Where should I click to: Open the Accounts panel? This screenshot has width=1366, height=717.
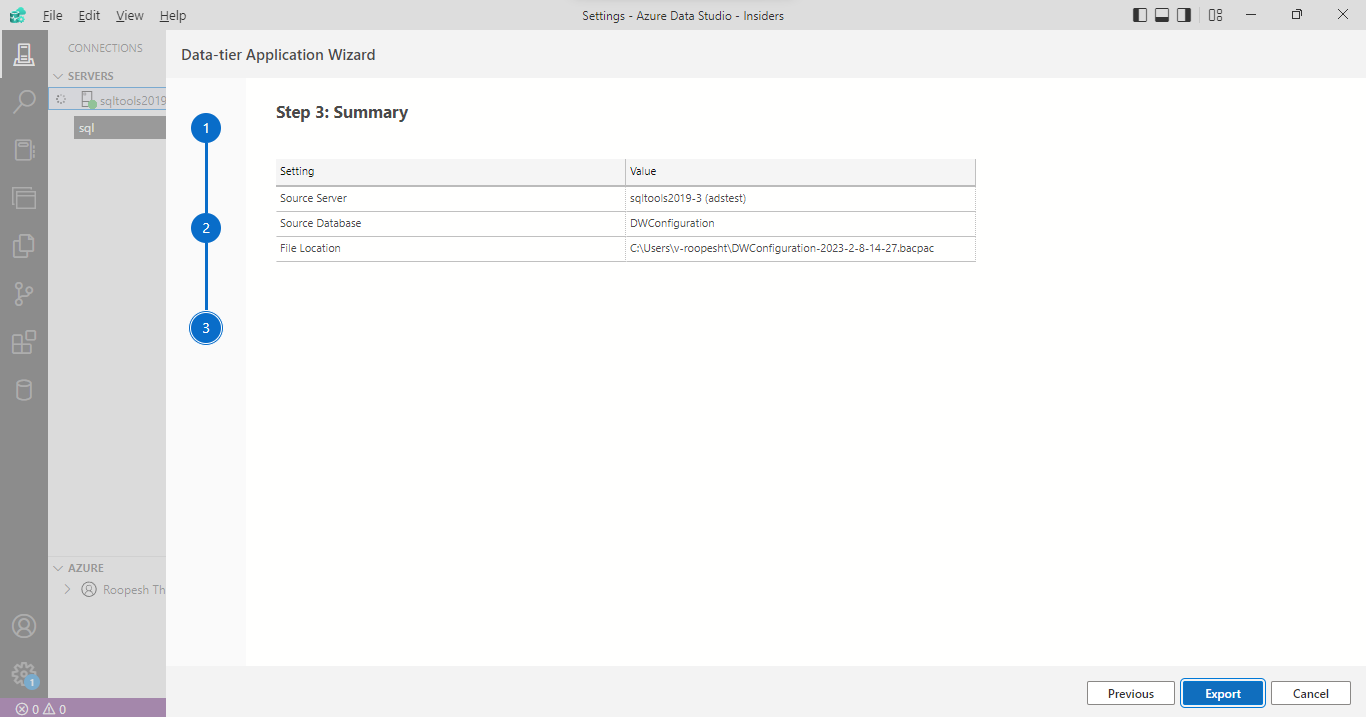pos(24,625)
